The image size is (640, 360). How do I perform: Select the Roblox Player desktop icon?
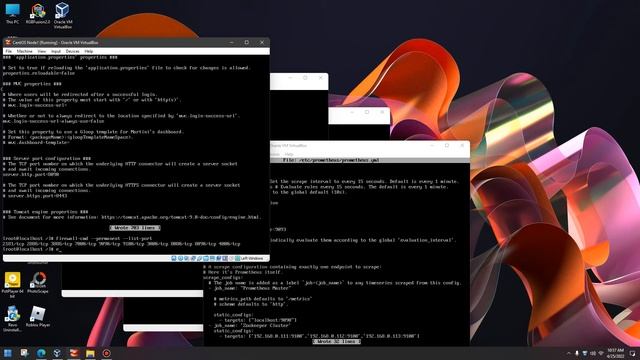click(38, 316)
